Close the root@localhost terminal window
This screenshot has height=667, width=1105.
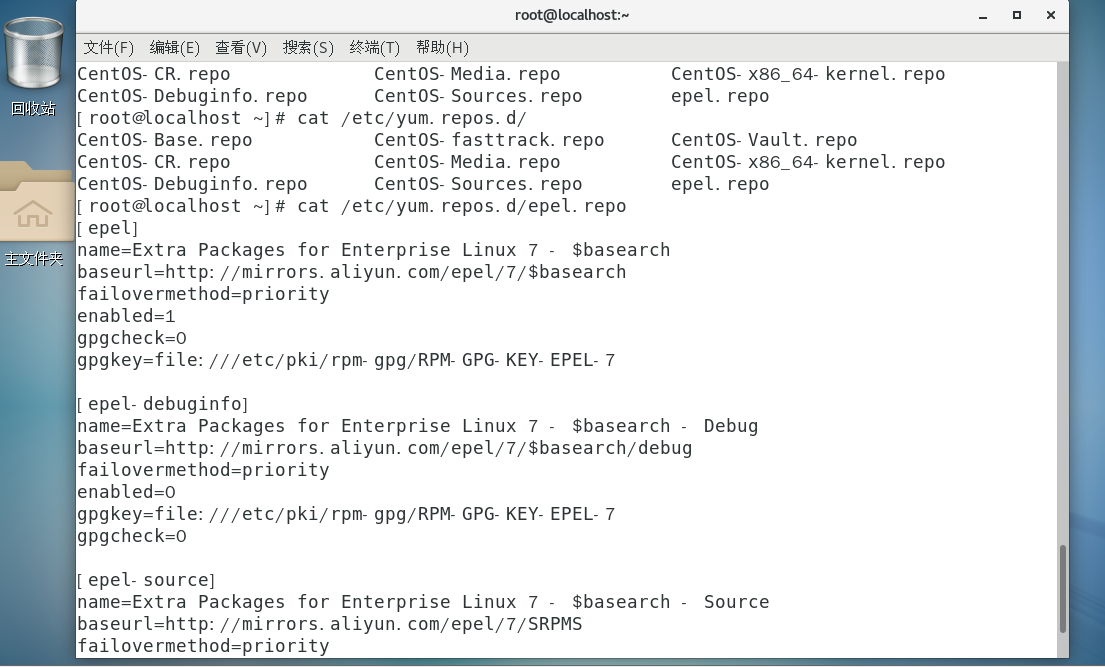pos(1051,16)
